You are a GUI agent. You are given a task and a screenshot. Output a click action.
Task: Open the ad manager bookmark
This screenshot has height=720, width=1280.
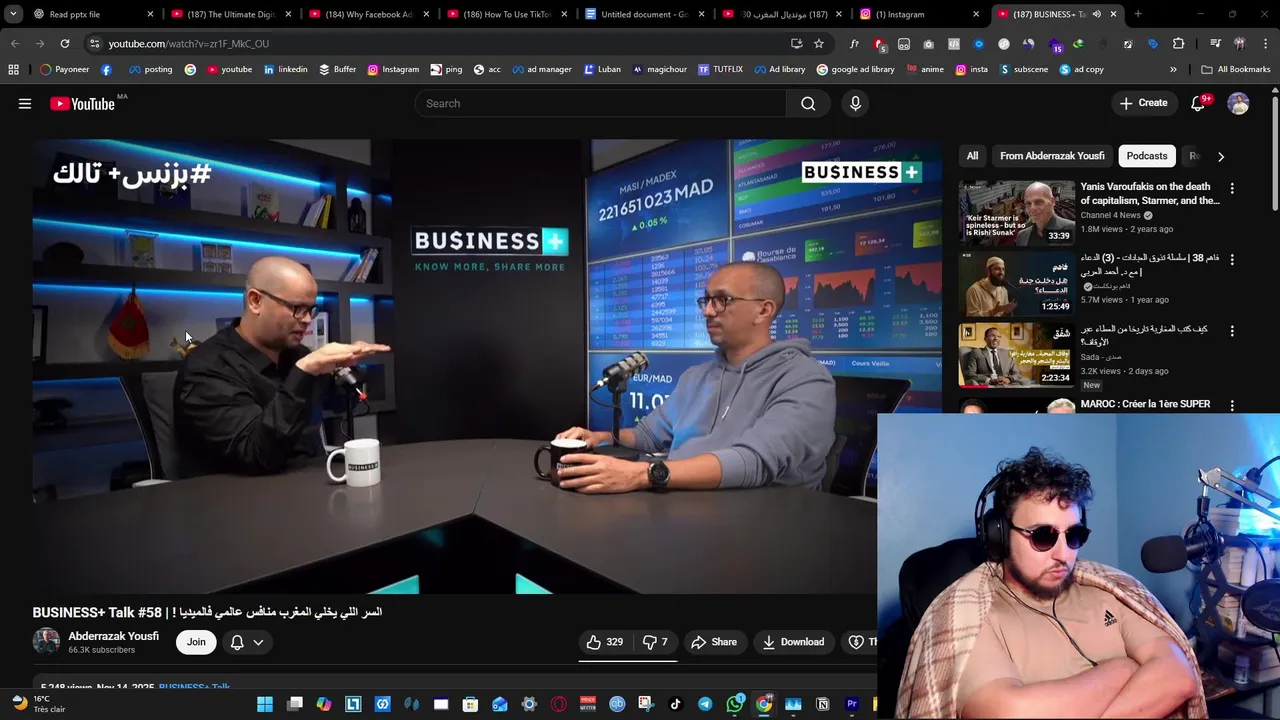pos(541,69)
